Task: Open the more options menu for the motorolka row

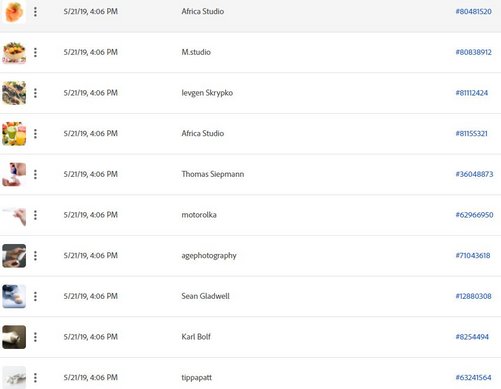Action: point(35,215)
